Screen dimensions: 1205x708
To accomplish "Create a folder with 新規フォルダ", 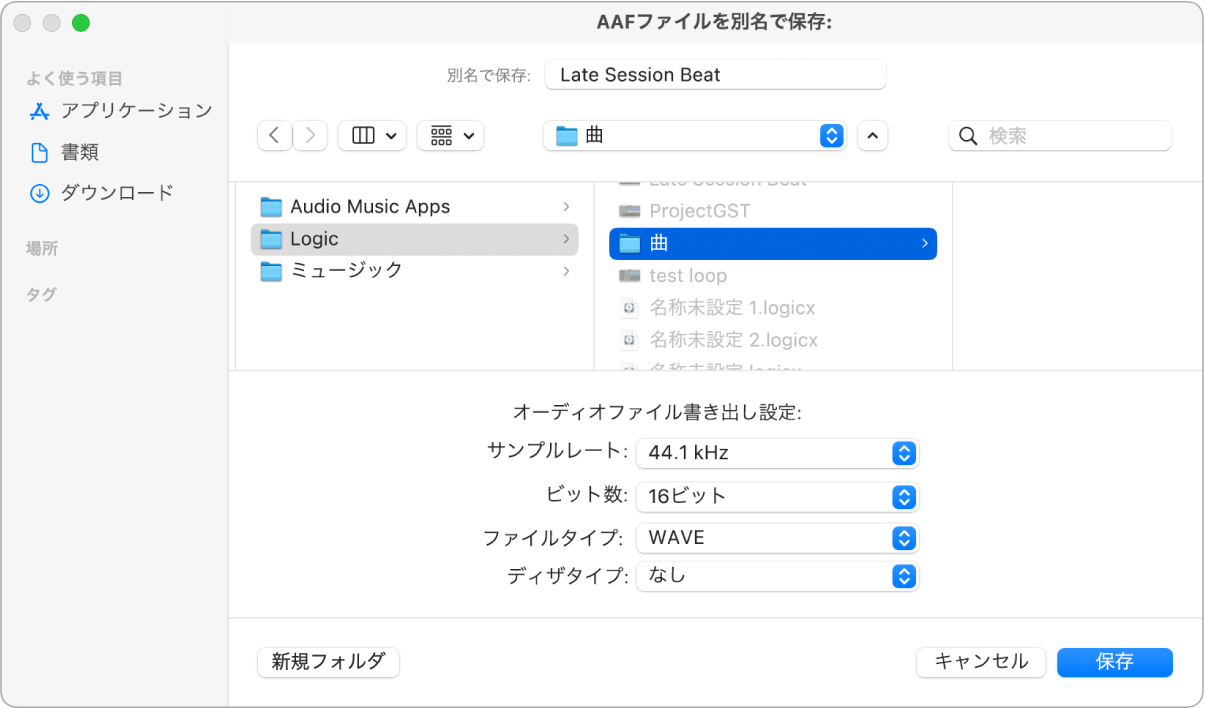I will [328, 662].
